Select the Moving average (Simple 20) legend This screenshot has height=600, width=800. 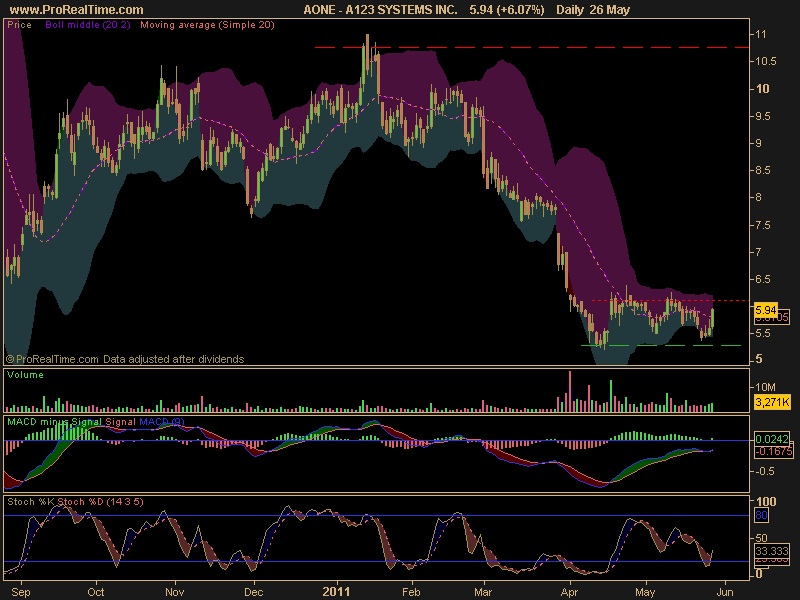207,24
